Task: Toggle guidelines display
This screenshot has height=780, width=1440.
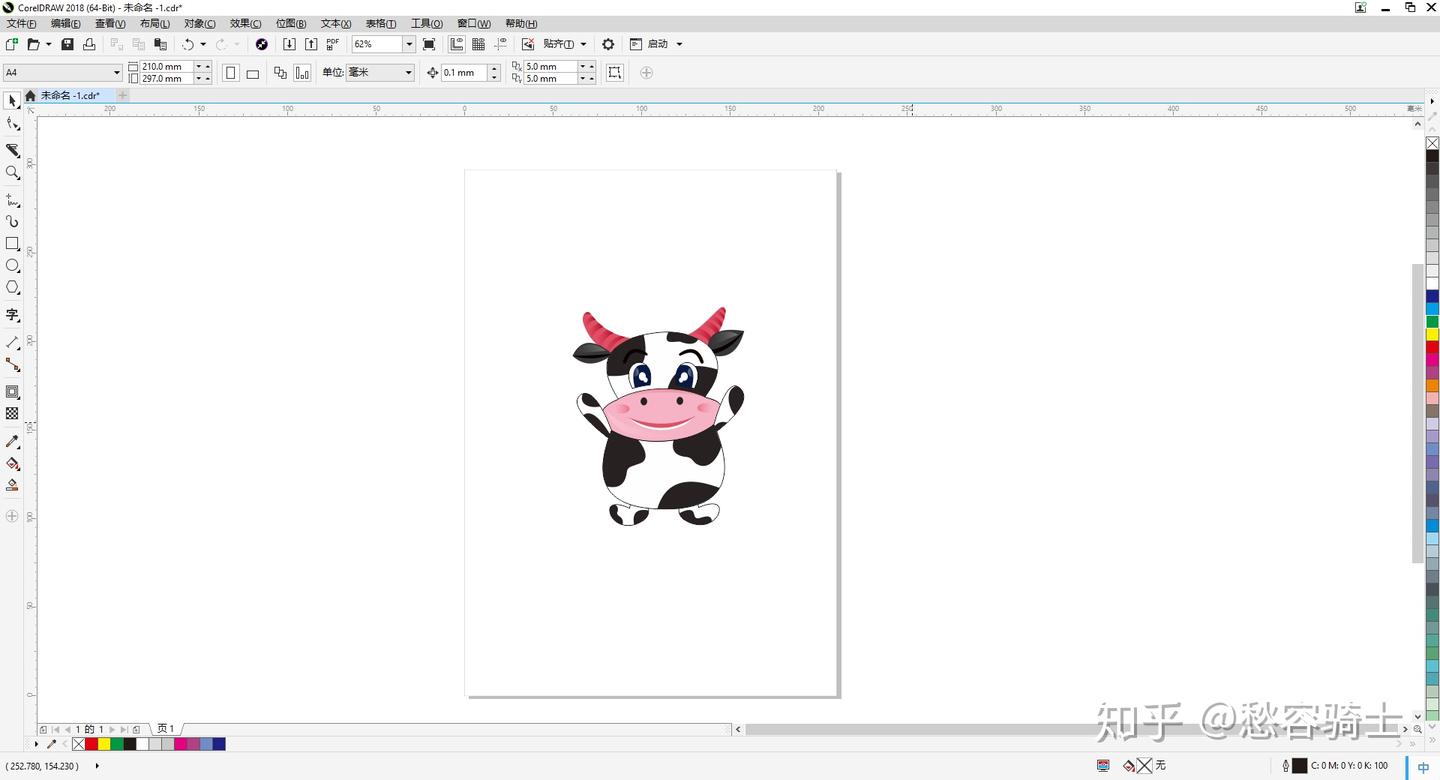Action: [500, 44]
